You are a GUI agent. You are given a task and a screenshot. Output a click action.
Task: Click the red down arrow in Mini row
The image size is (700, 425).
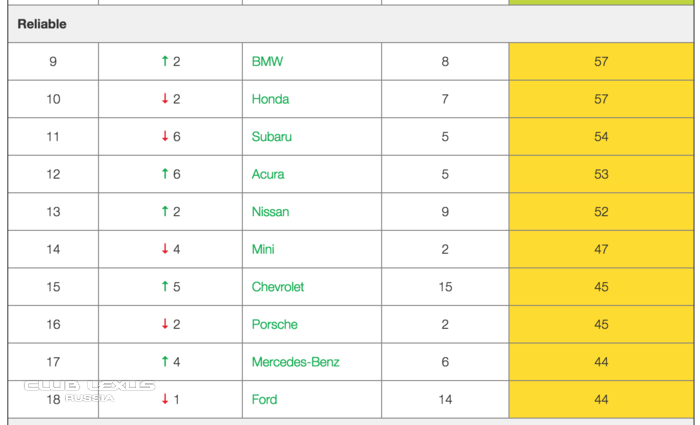165,249
